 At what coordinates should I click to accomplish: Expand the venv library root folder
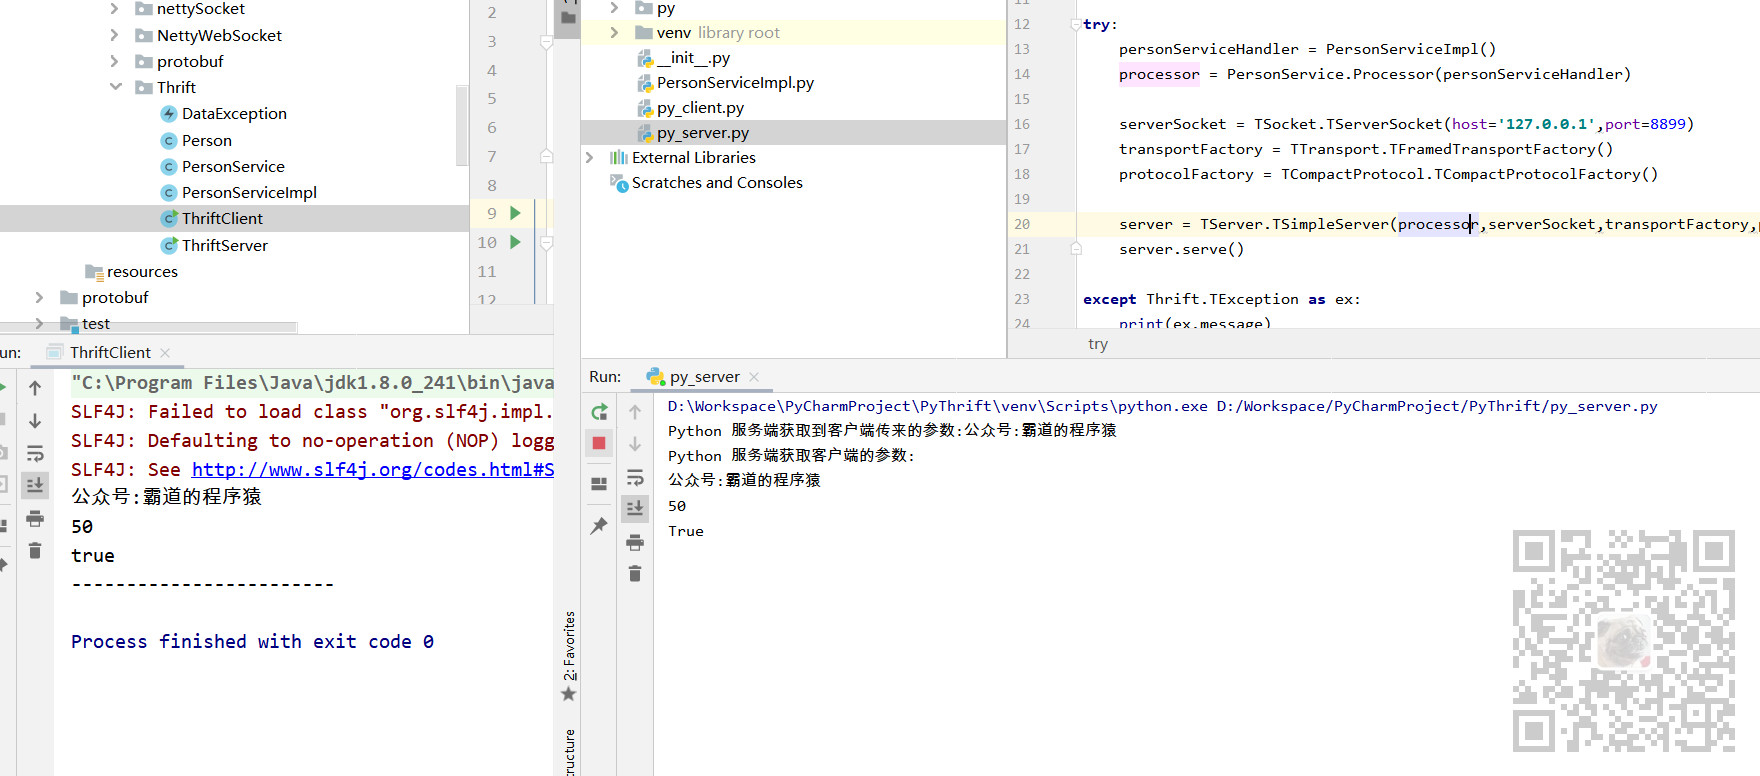point(614,33)
